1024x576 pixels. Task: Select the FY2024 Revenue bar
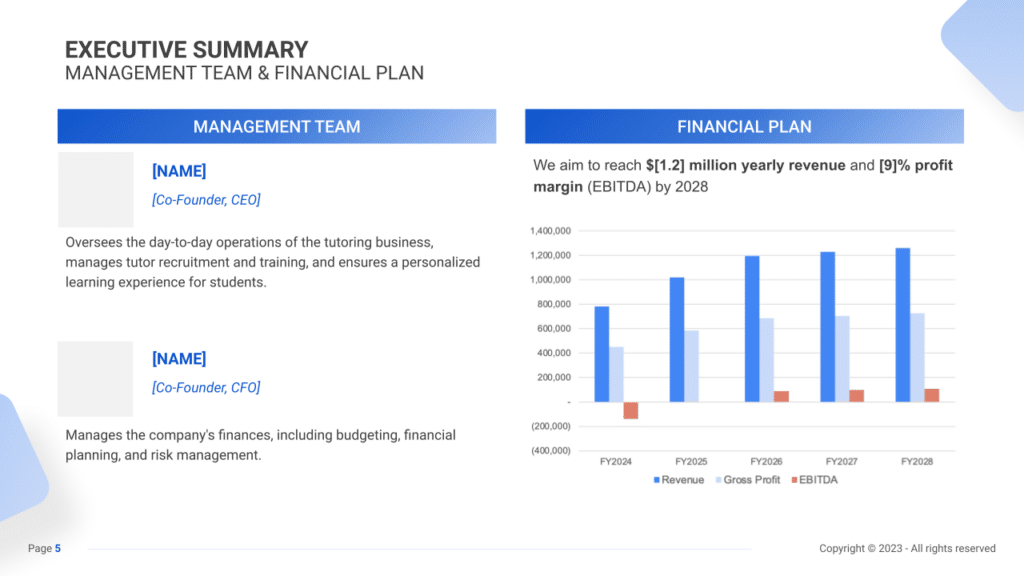click(x=601, y=354)
